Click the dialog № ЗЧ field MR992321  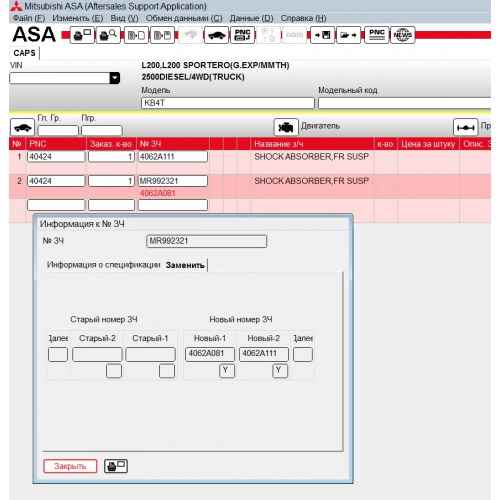(x=207, y=241)
